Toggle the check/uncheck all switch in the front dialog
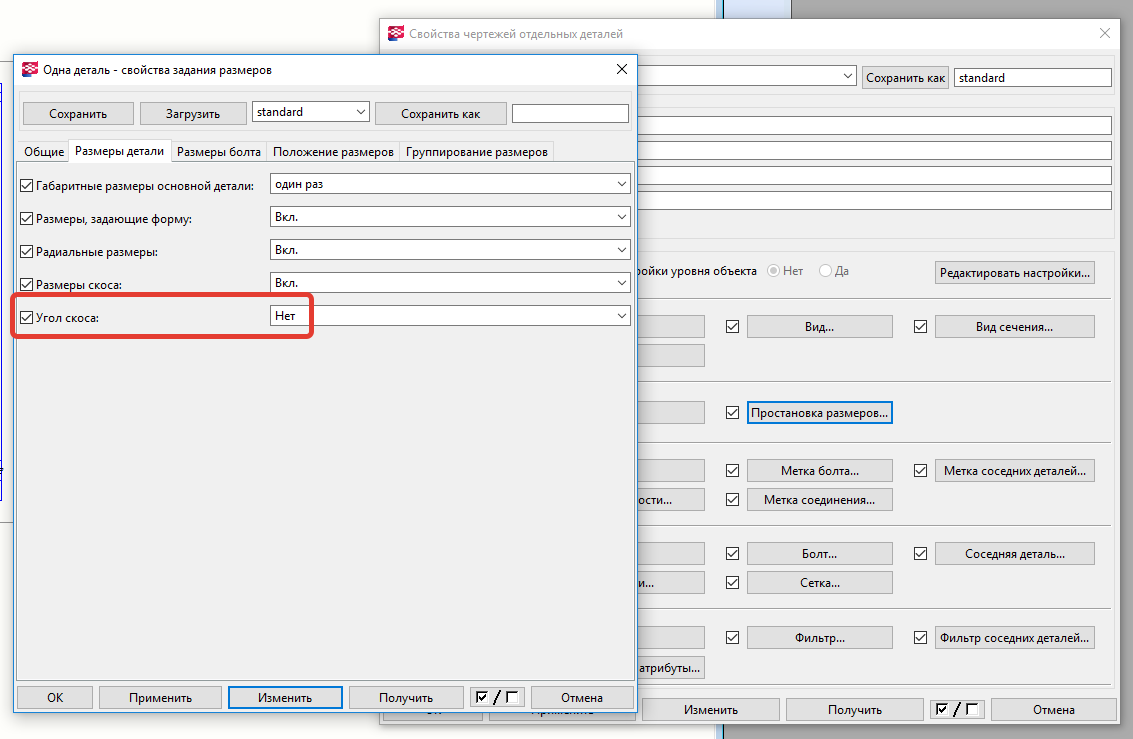Image resolution: width=1133 pixels, height=739 pixels. pyautogui.click(x=497, y=697)
